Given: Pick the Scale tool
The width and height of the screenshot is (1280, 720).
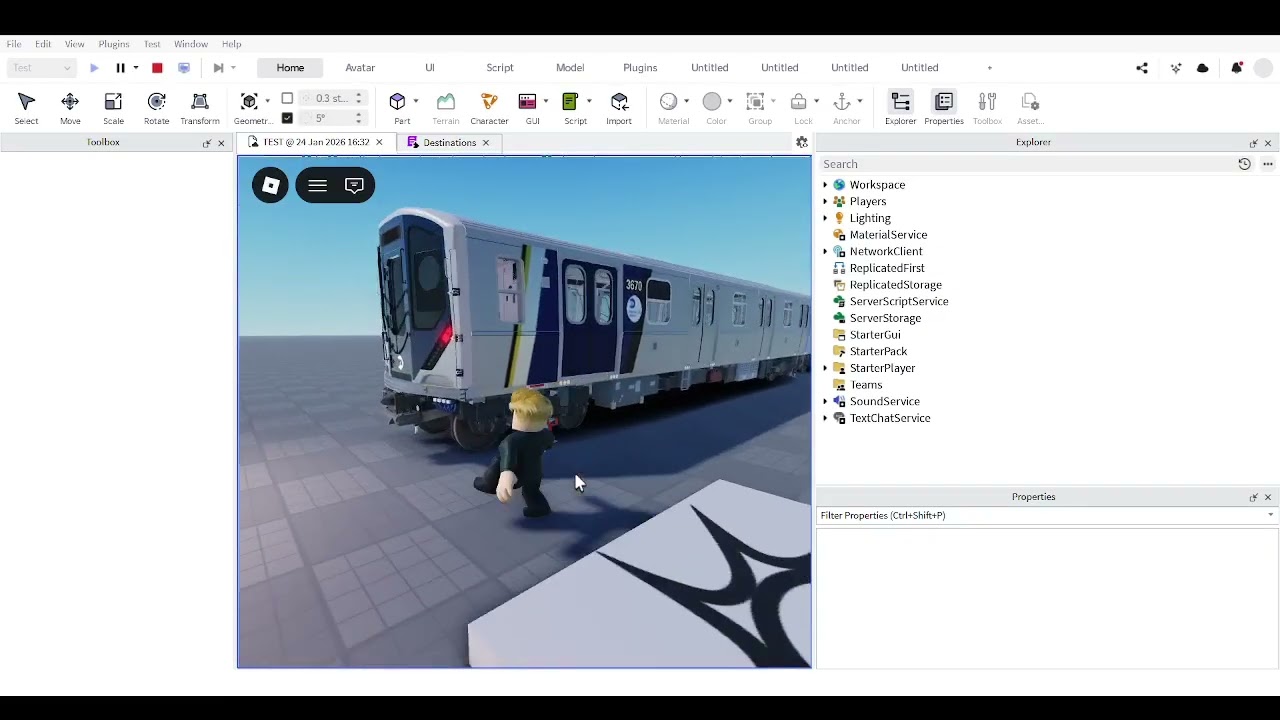Looking at the screenshot, I should pos(113,108).
